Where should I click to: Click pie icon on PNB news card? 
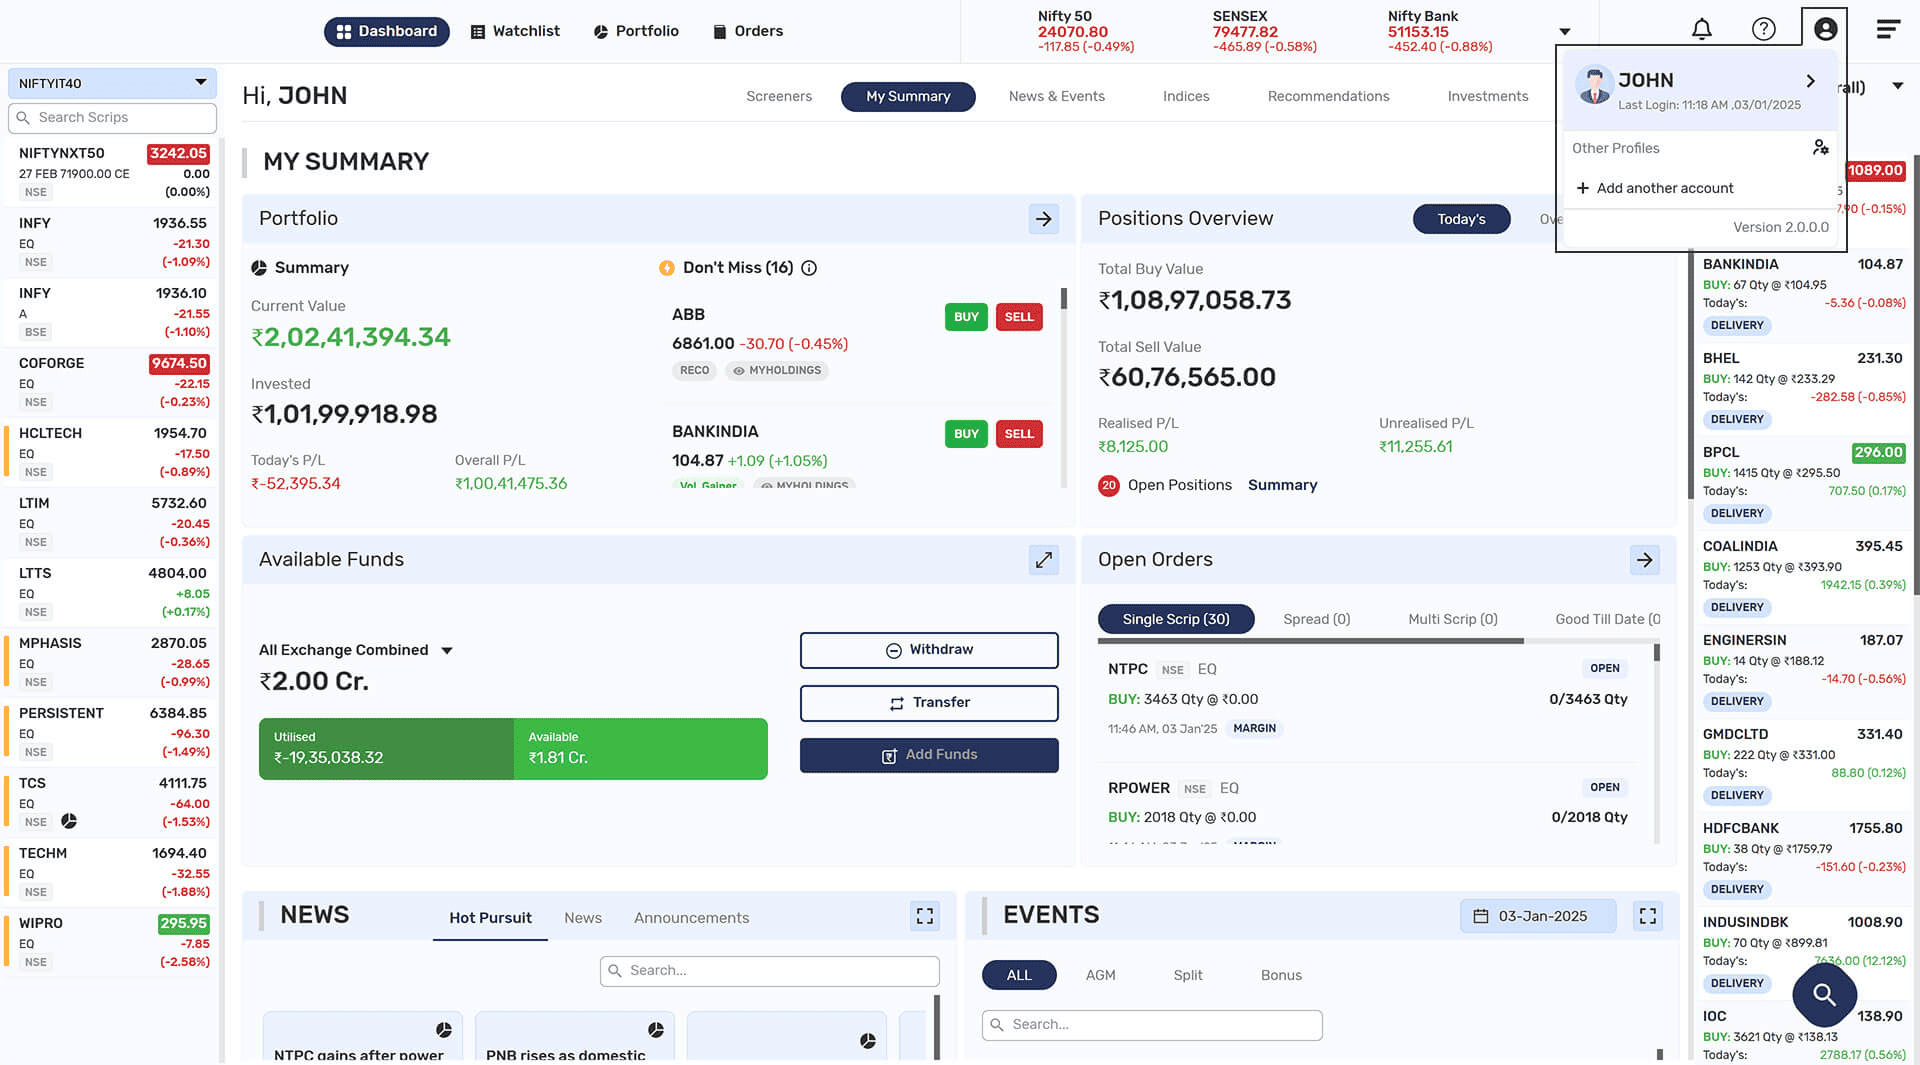click(656, 1030)
